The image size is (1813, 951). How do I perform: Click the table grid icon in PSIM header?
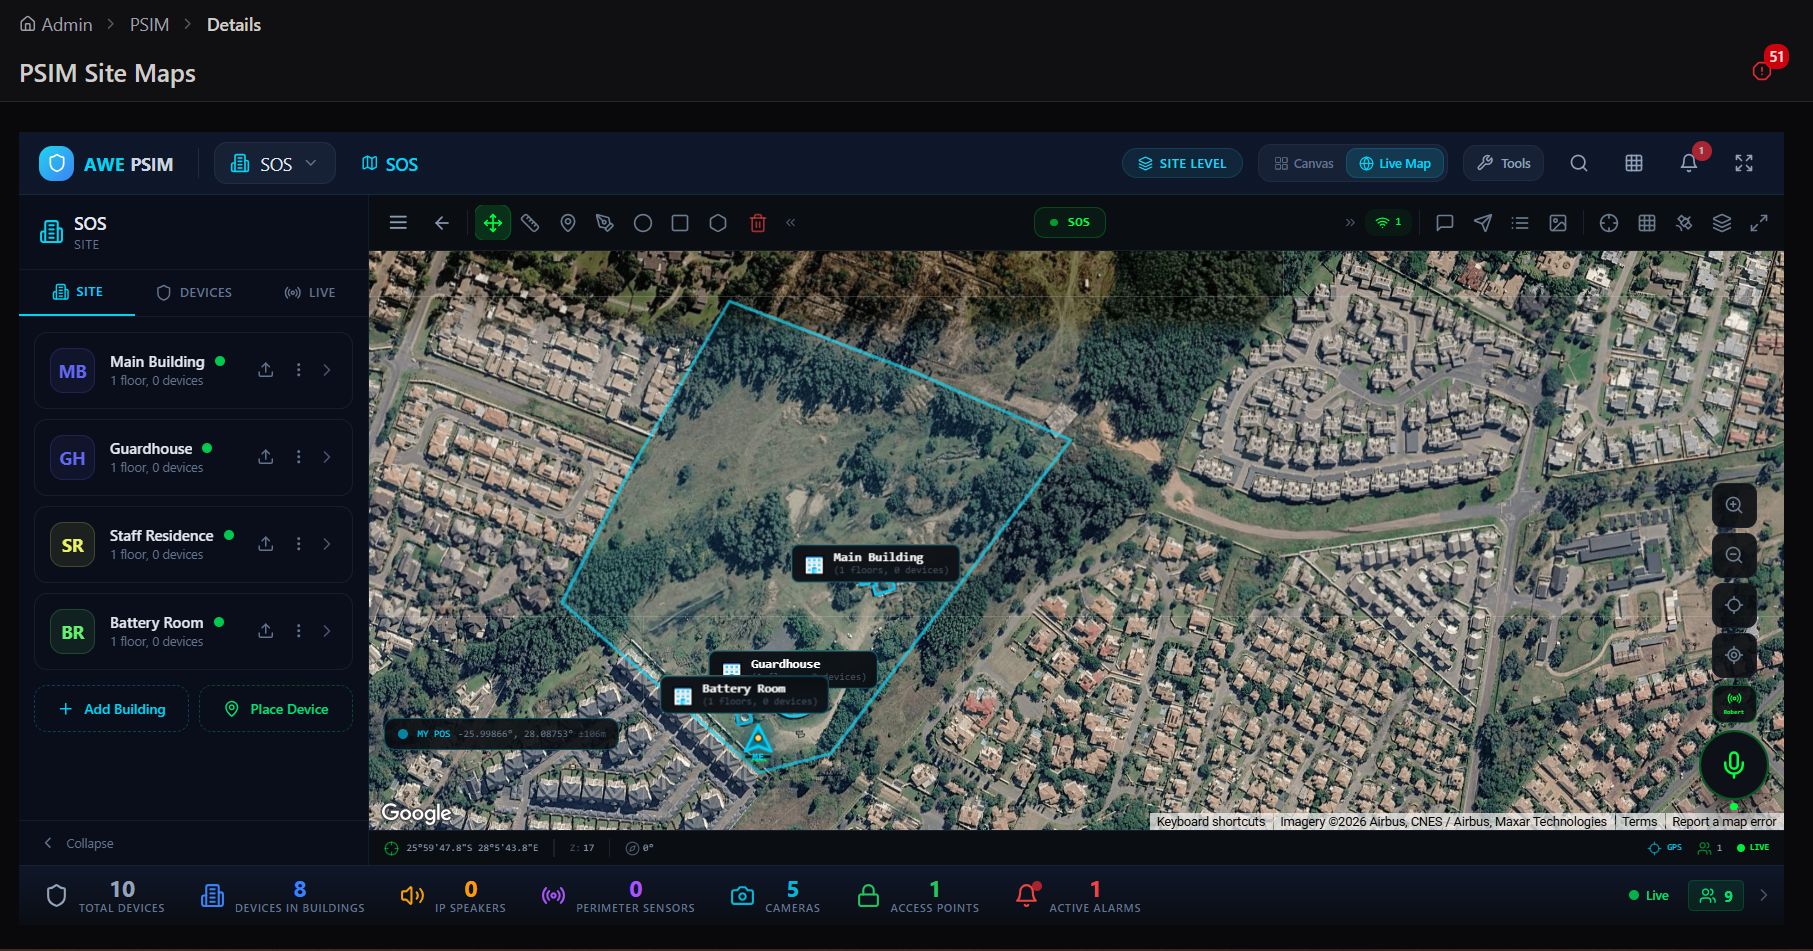pos(1634,163)
